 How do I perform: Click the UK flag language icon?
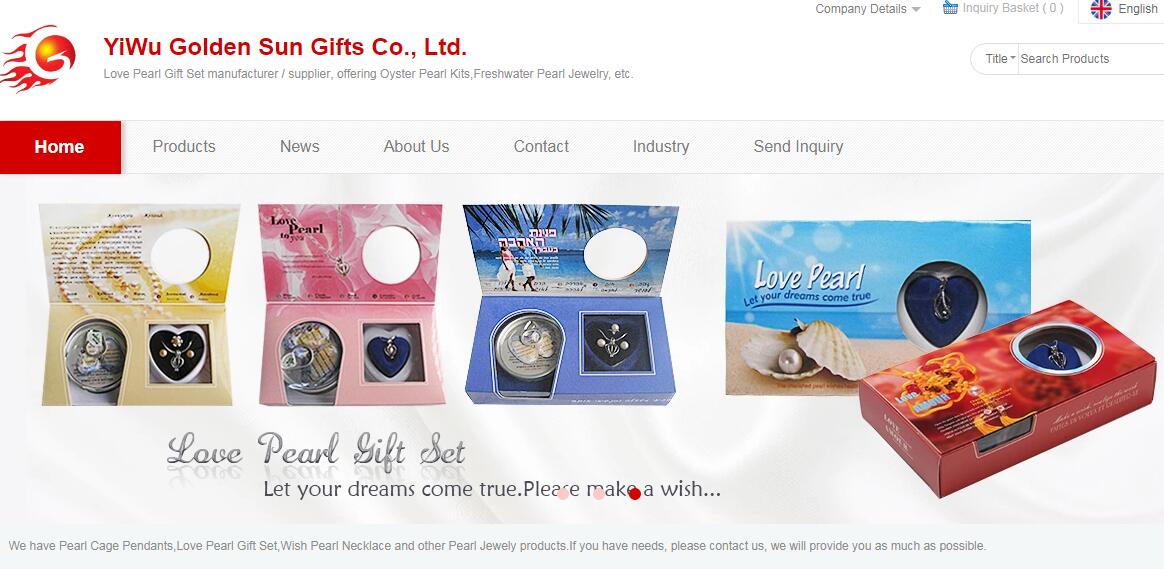pyautogui.click(x=1101, y=9)
